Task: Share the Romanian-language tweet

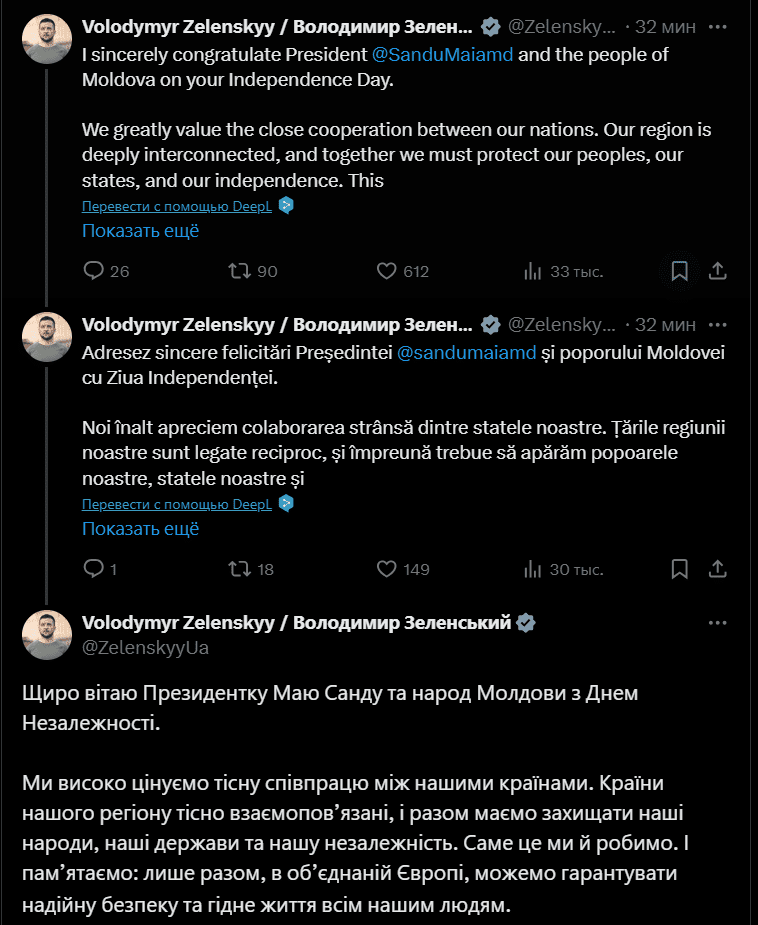Action: (x=717, y=569)
